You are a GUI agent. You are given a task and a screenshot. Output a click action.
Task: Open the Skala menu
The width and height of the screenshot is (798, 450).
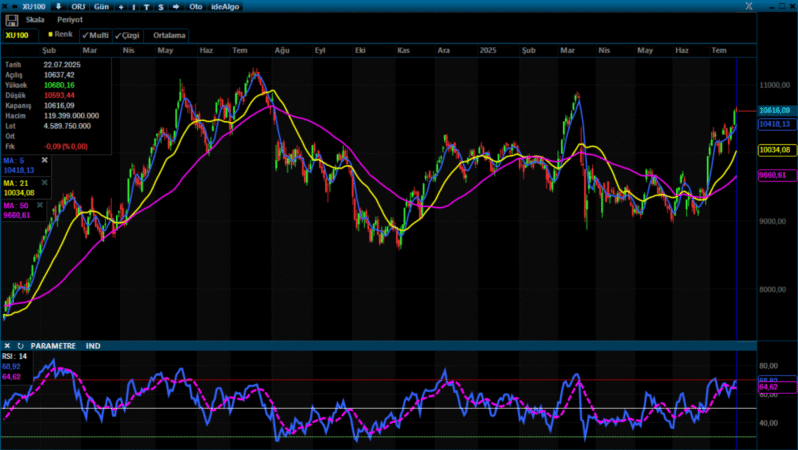pos(35,20)
